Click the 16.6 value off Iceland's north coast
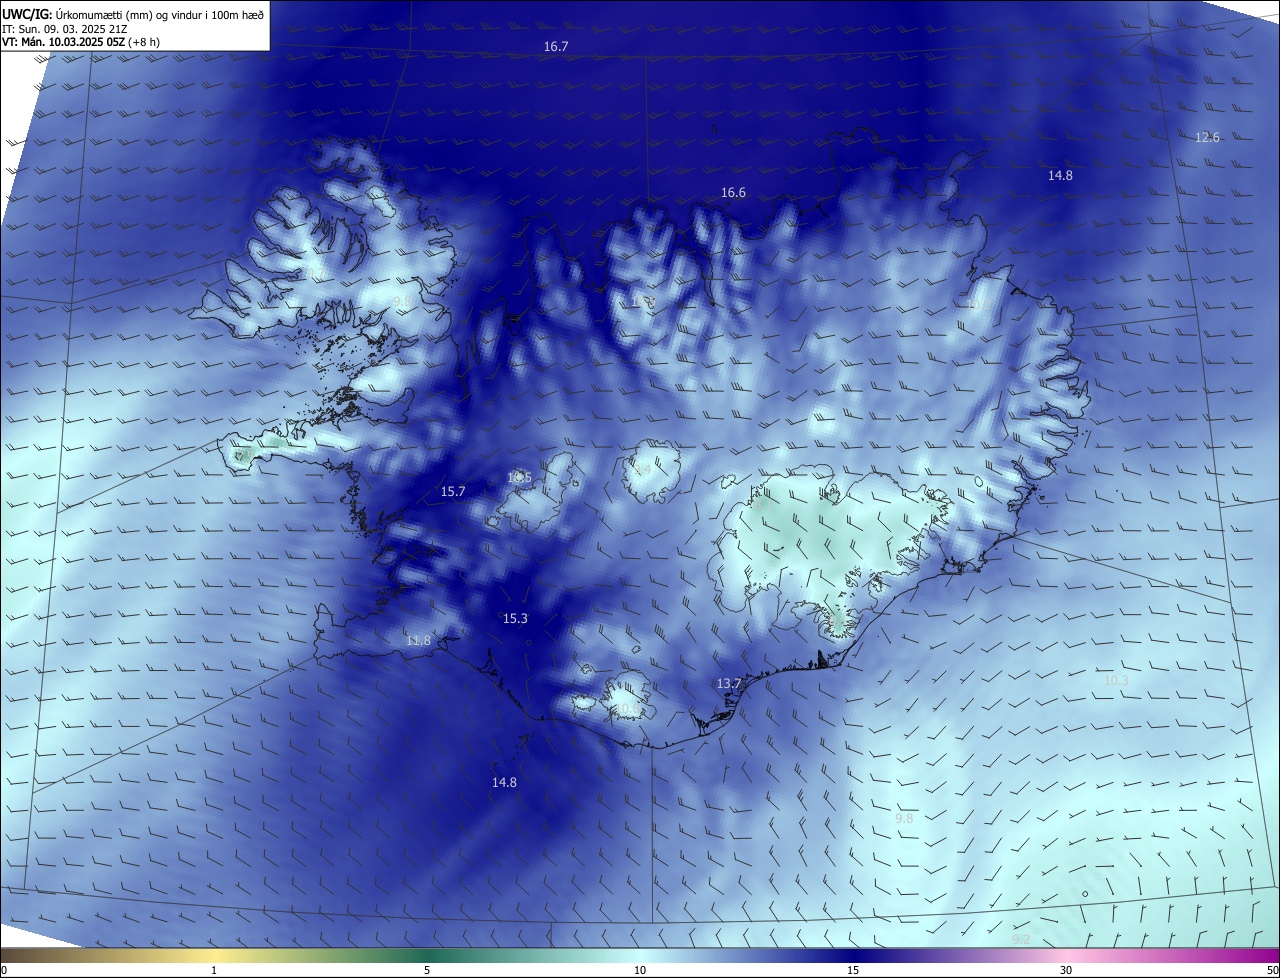This screenshot has width=1280, height=978. point(733,192)
